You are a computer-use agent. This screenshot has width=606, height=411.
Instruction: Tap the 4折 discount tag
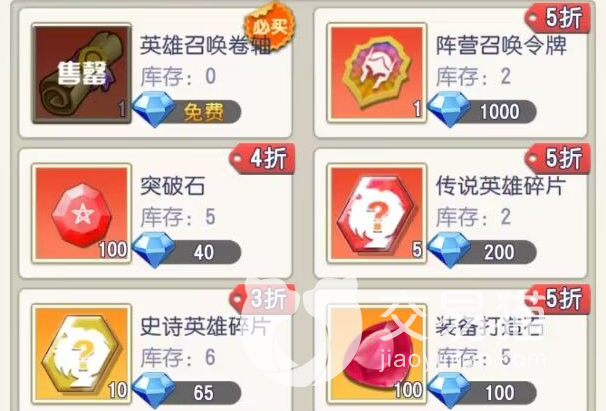point(262,159)
